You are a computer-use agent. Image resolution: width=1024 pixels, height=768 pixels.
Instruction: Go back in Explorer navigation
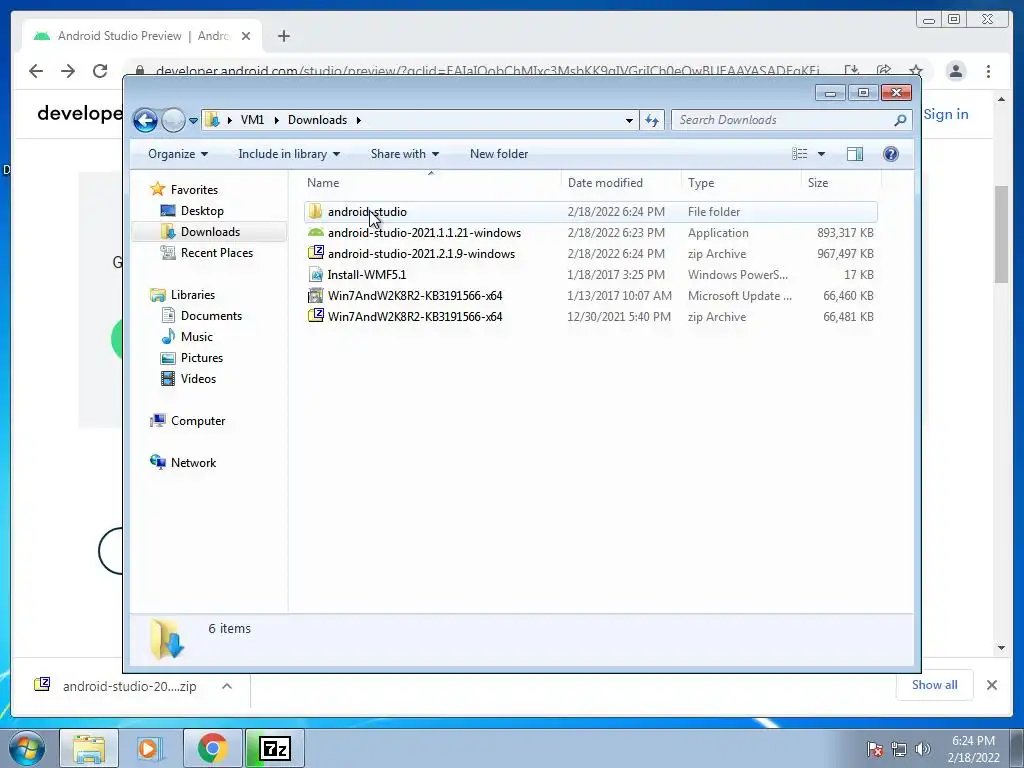click(145, 120)
